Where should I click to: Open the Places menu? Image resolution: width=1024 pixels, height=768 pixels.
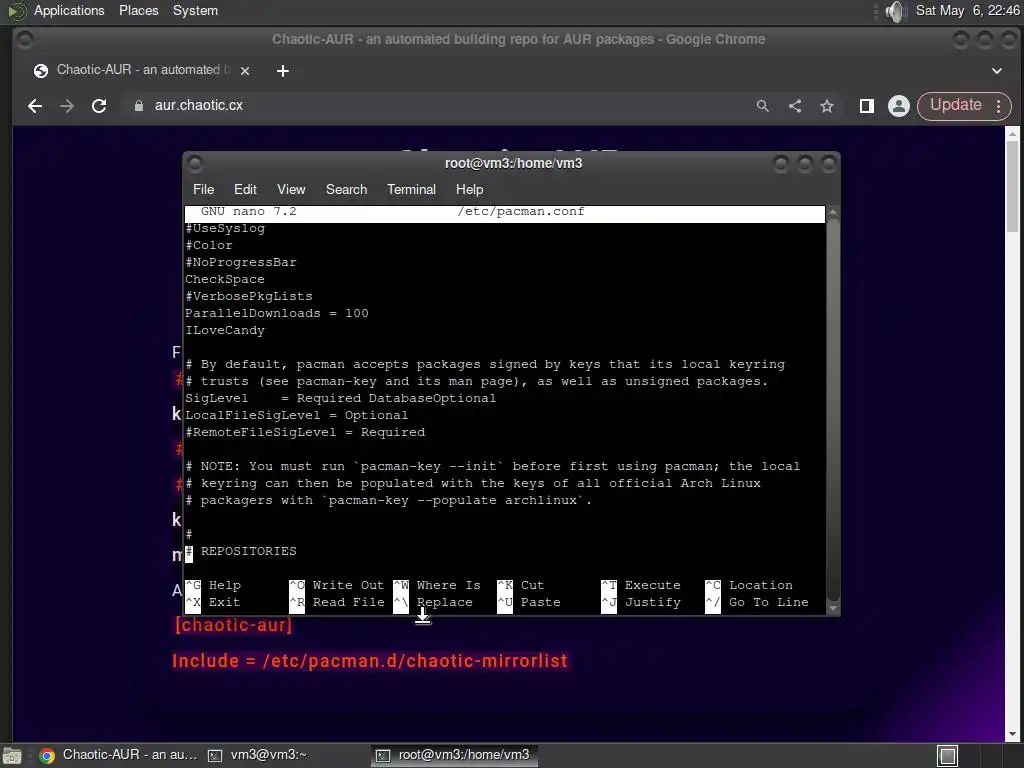coord(138,10)
